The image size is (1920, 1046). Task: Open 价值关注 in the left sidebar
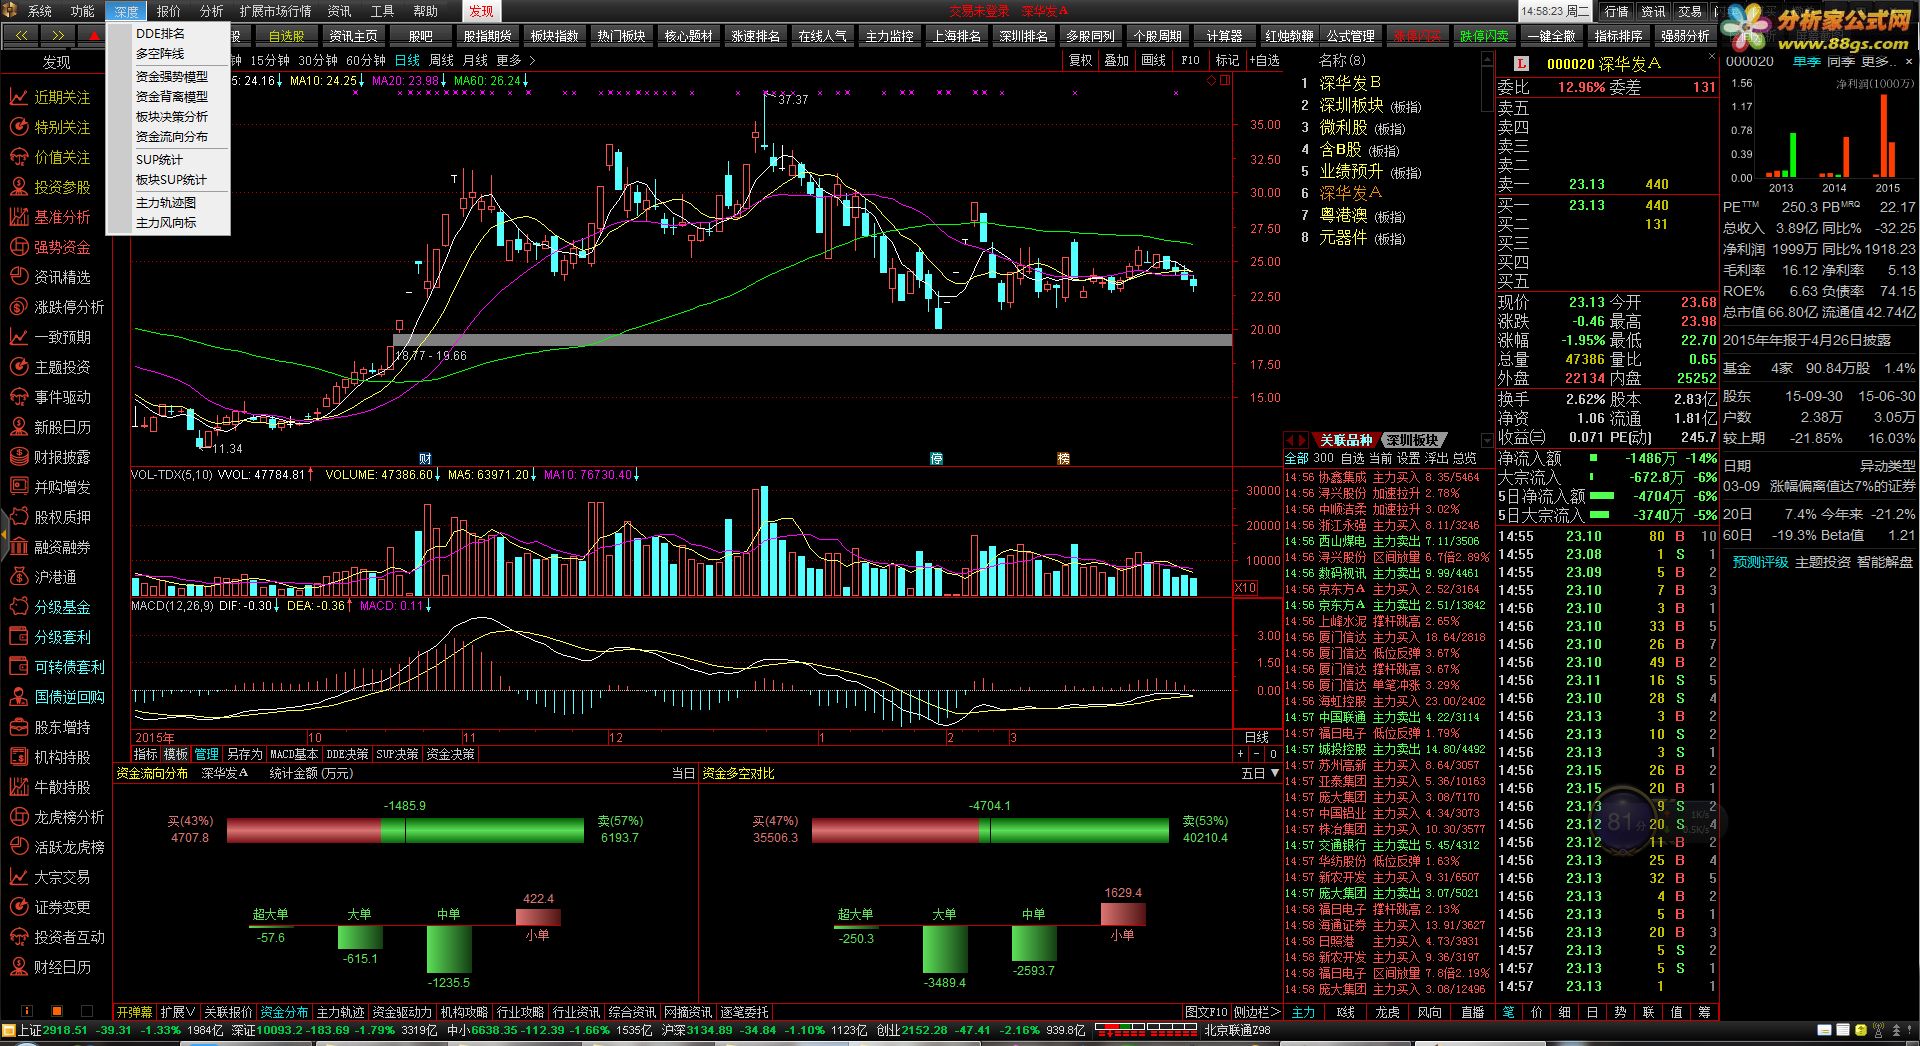(x=62, y=157)
